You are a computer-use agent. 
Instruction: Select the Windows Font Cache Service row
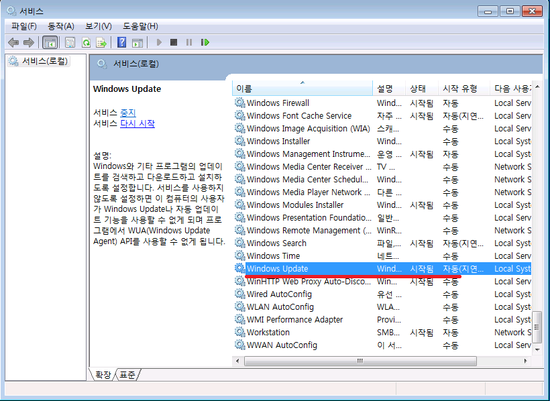pos(382,115)
